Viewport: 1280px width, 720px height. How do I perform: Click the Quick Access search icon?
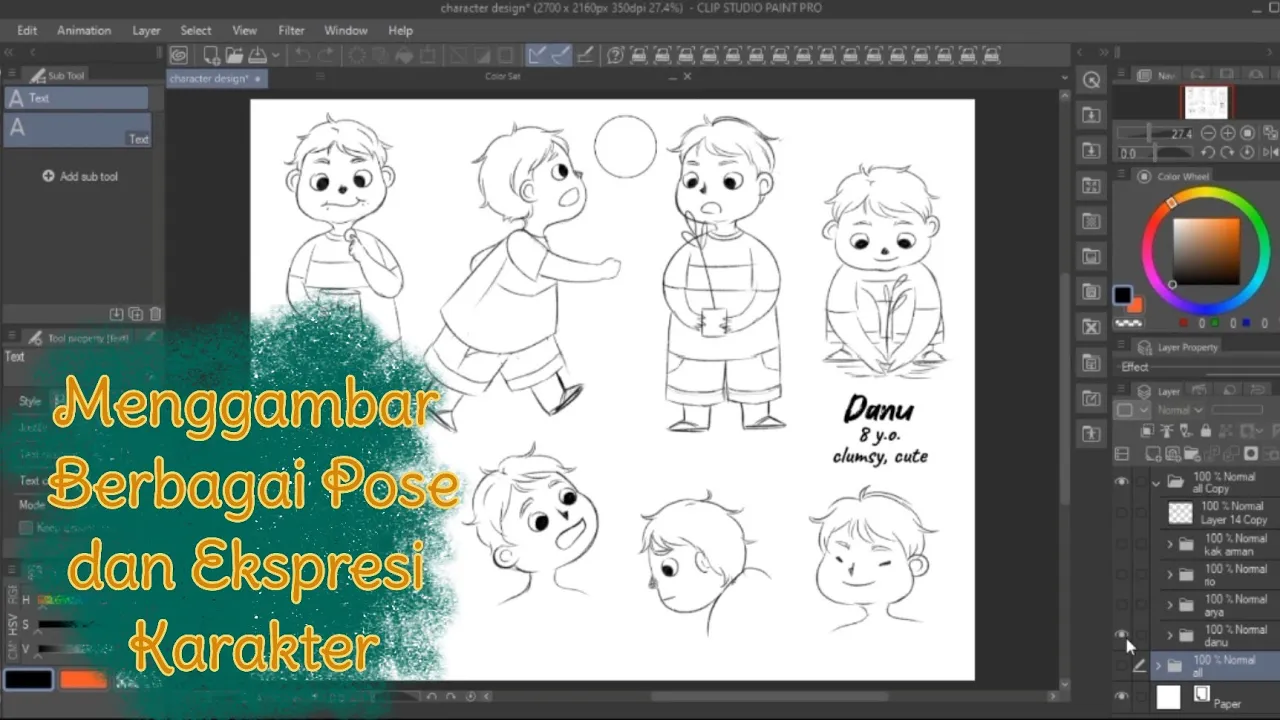(x=1091, y=80)
